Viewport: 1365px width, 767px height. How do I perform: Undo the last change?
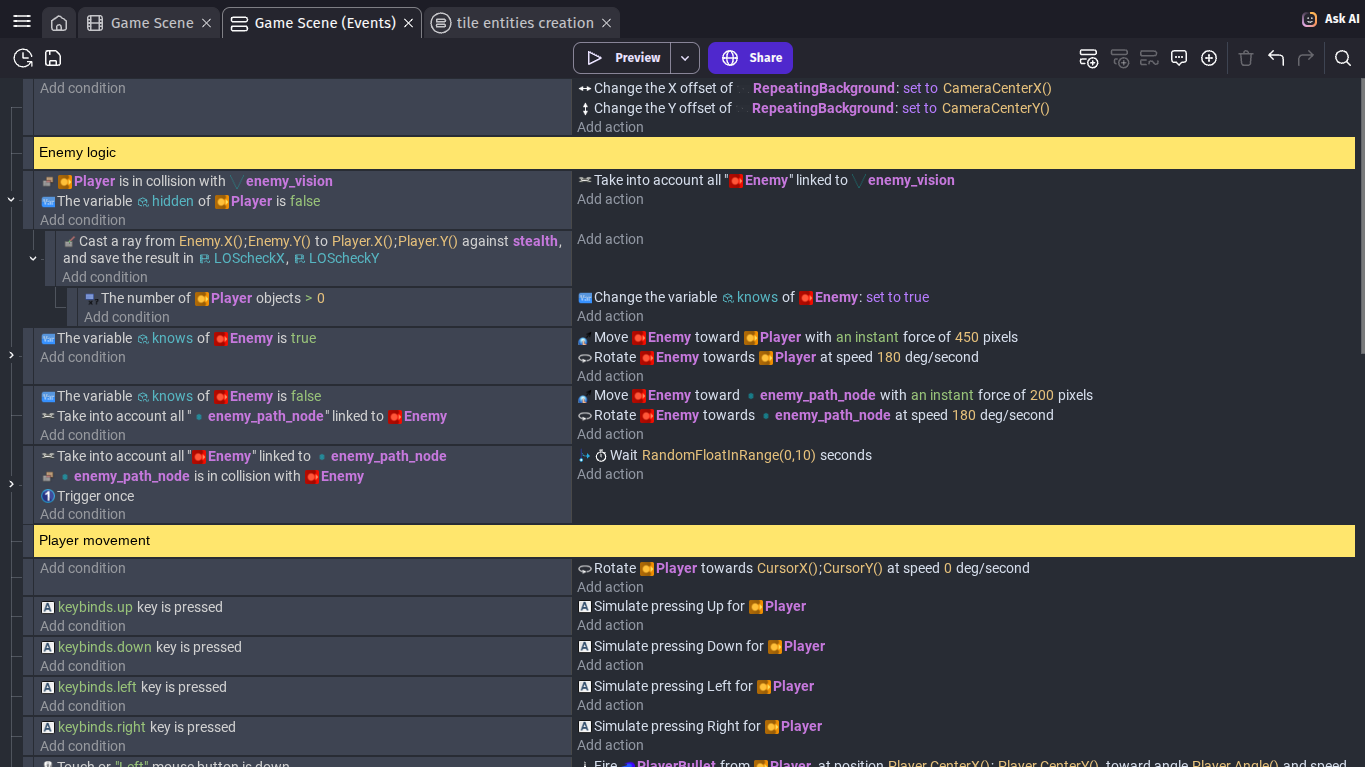tap(1276, 58)
